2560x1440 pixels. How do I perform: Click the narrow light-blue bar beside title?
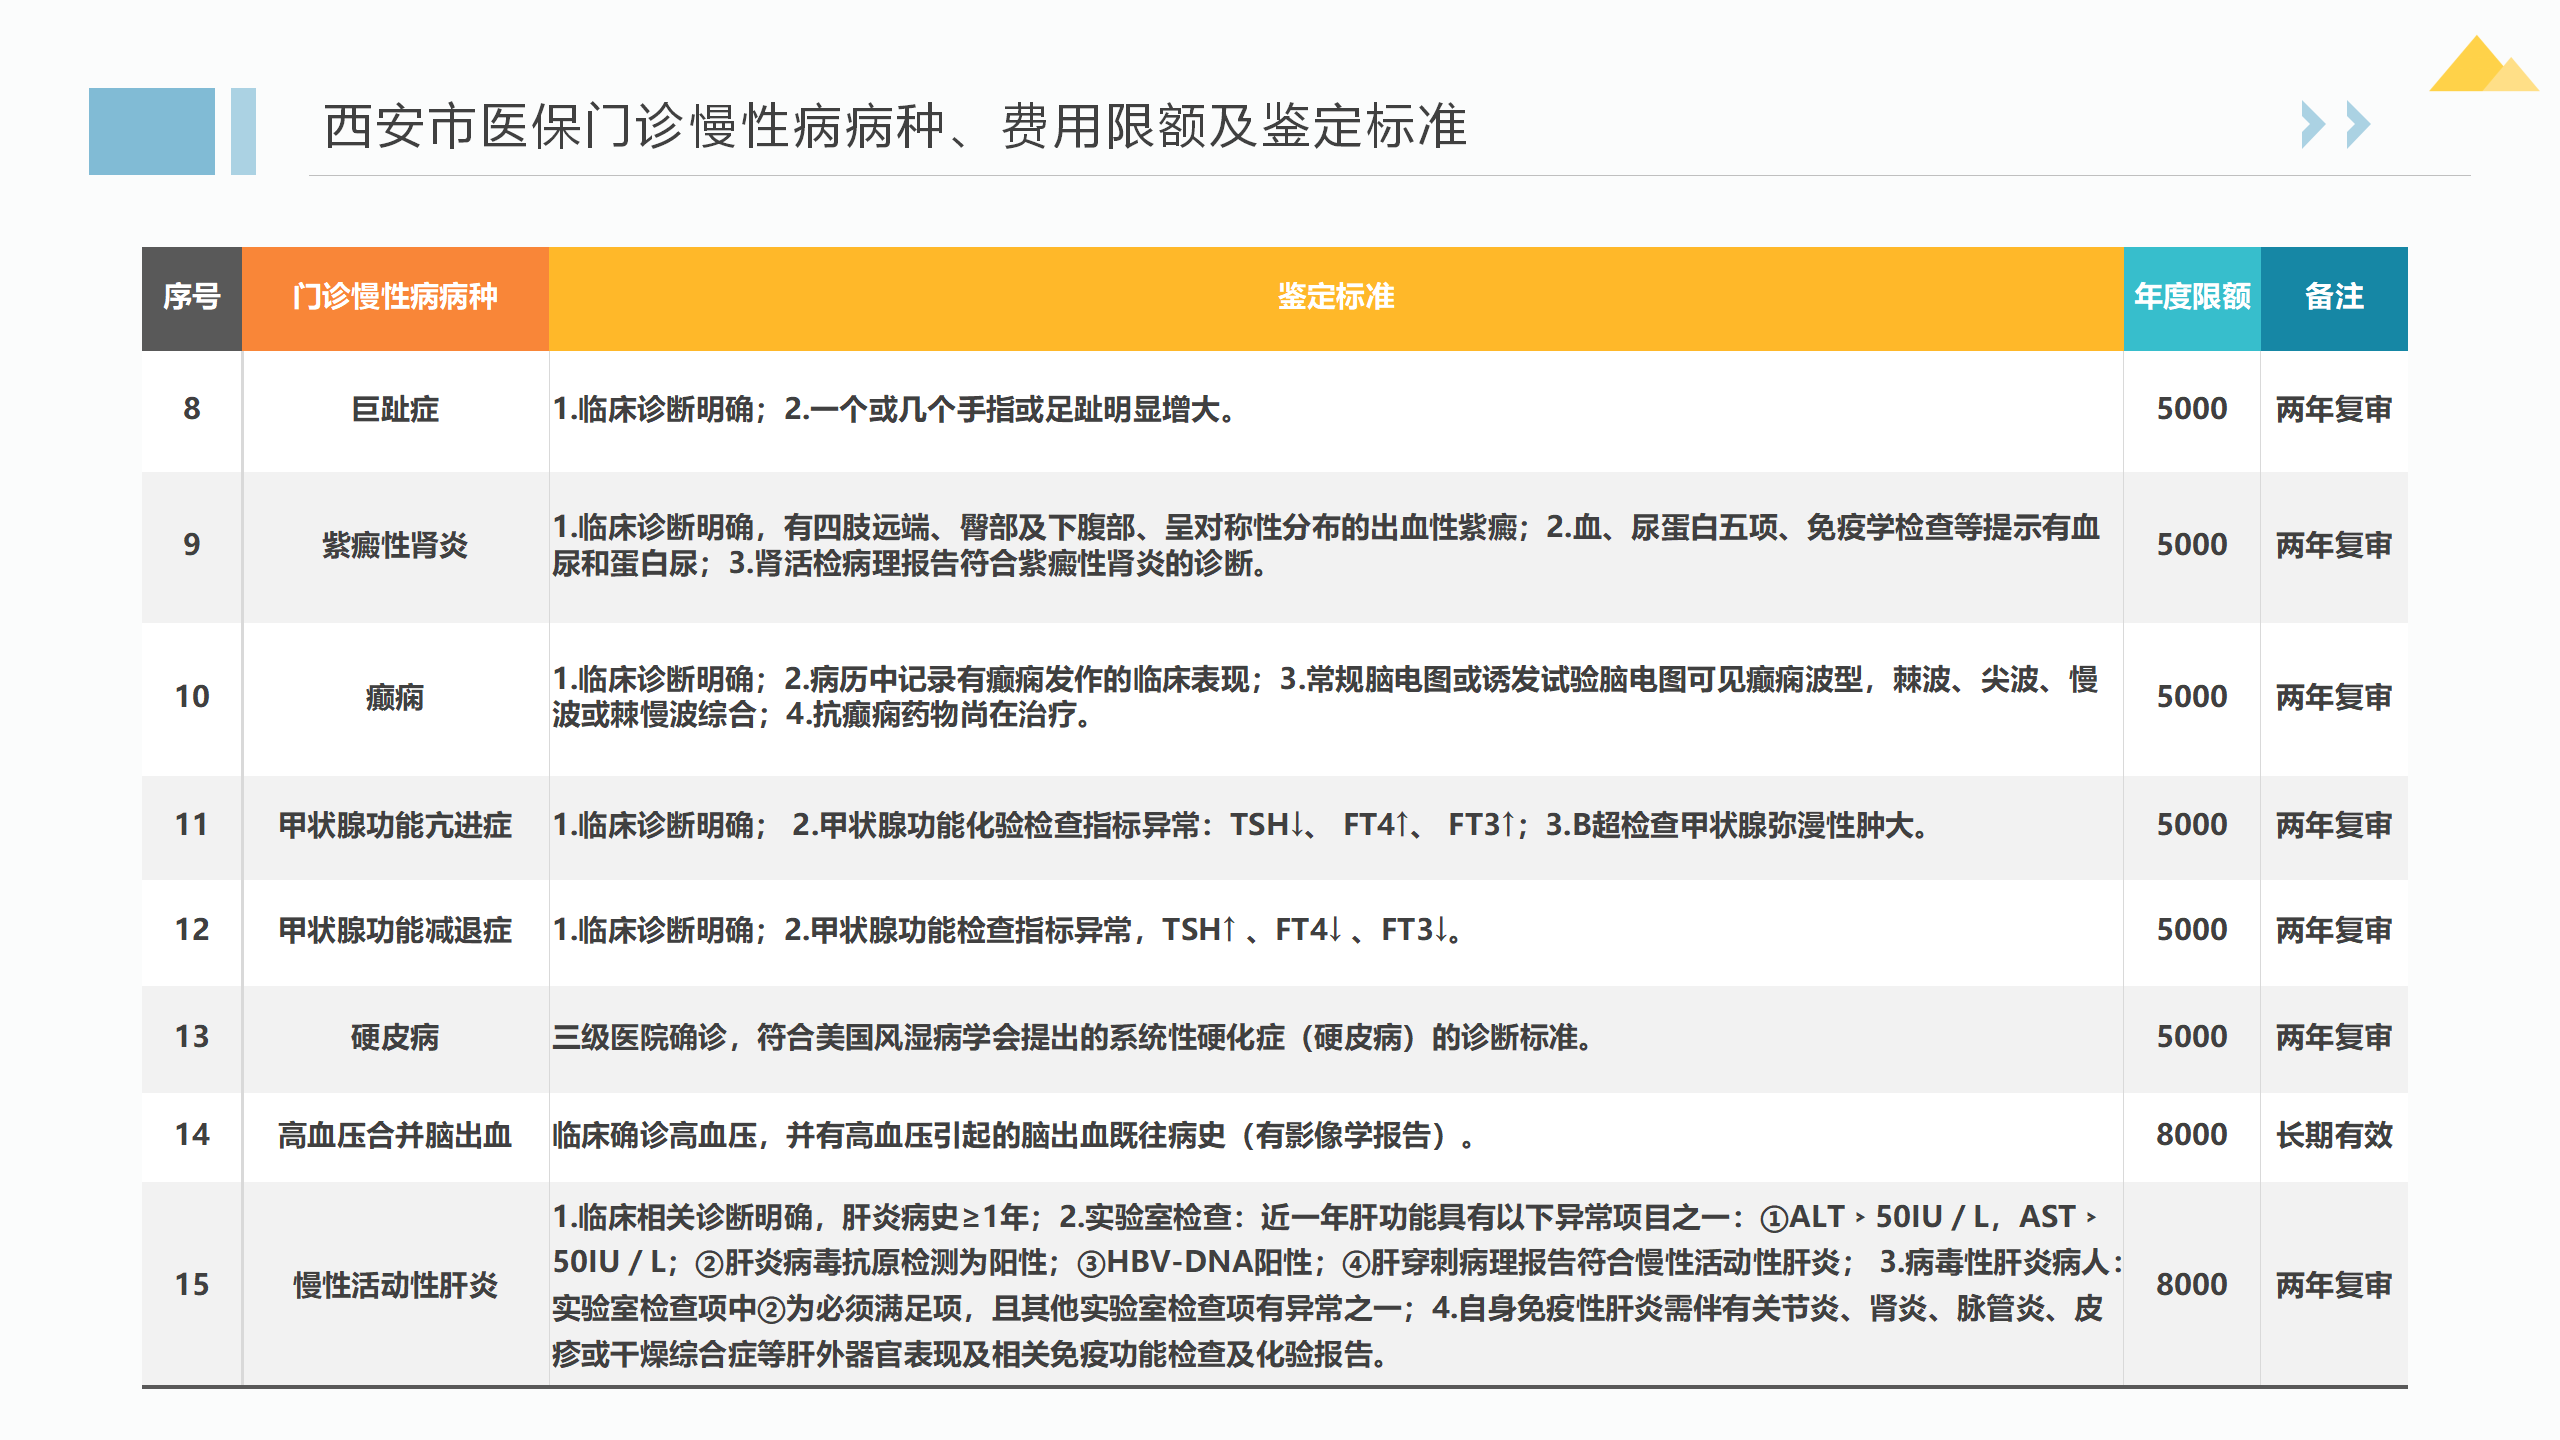pyautogui.click(x=243, y=131)
